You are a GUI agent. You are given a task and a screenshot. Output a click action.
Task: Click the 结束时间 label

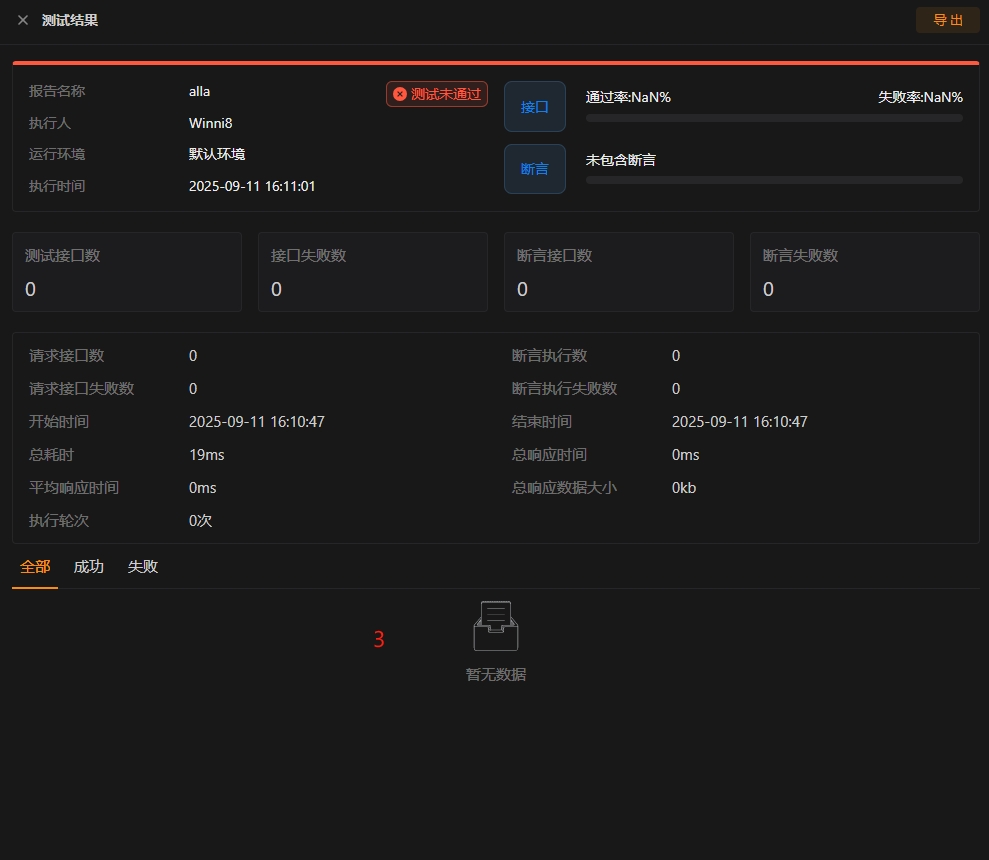(x=542, y=421)
